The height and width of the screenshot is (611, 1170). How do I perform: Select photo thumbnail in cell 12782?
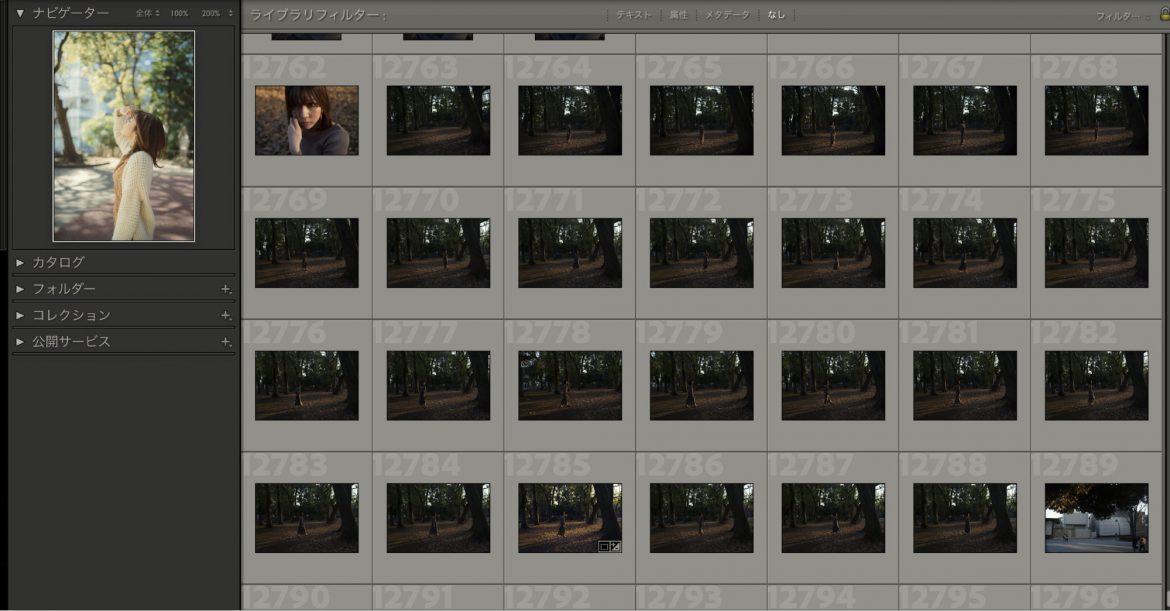(x=1097, y=386)
